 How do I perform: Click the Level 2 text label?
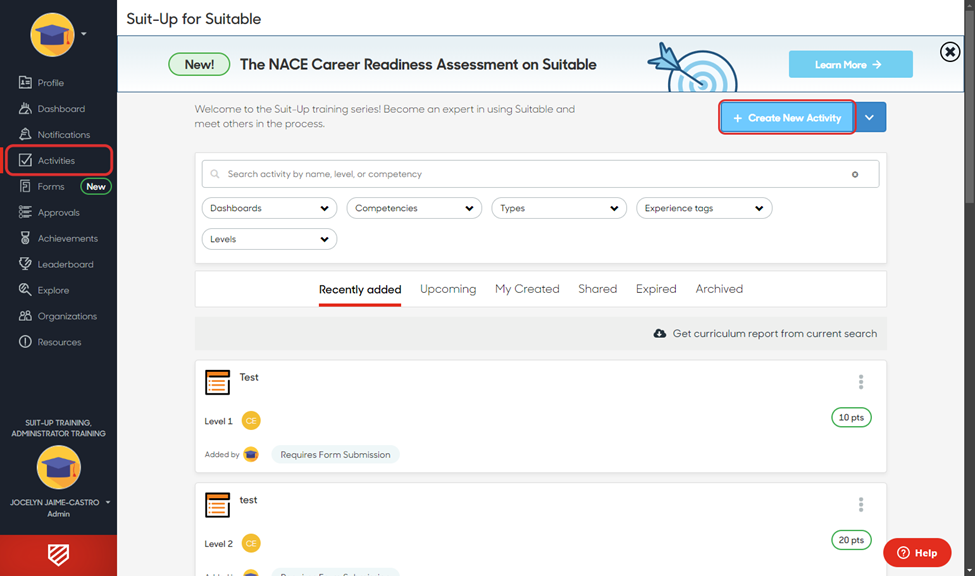[x=218, y=544]
